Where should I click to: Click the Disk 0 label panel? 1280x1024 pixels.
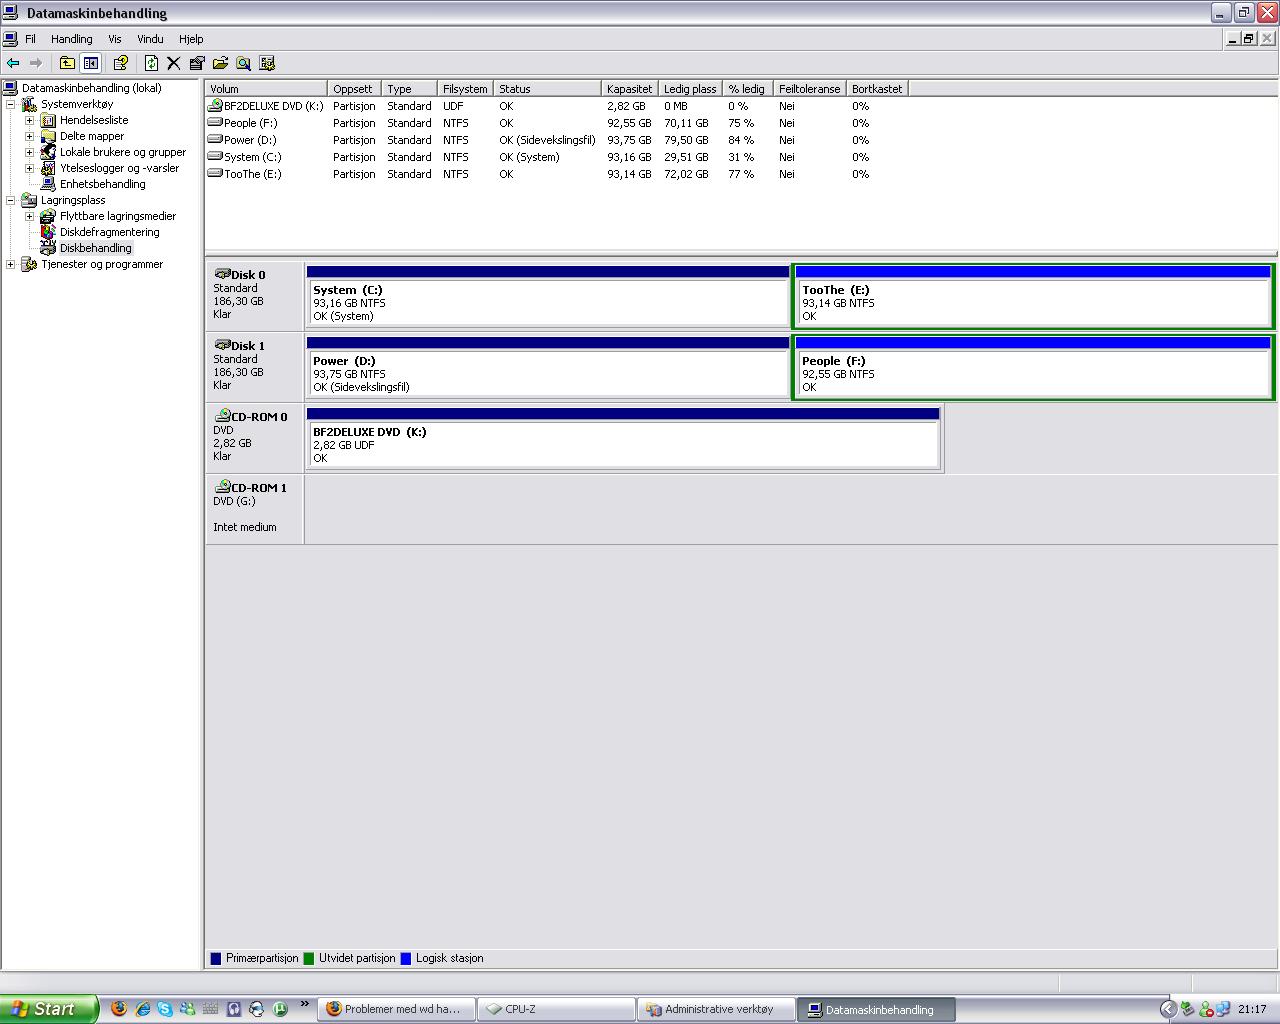[x=255, y=296]
